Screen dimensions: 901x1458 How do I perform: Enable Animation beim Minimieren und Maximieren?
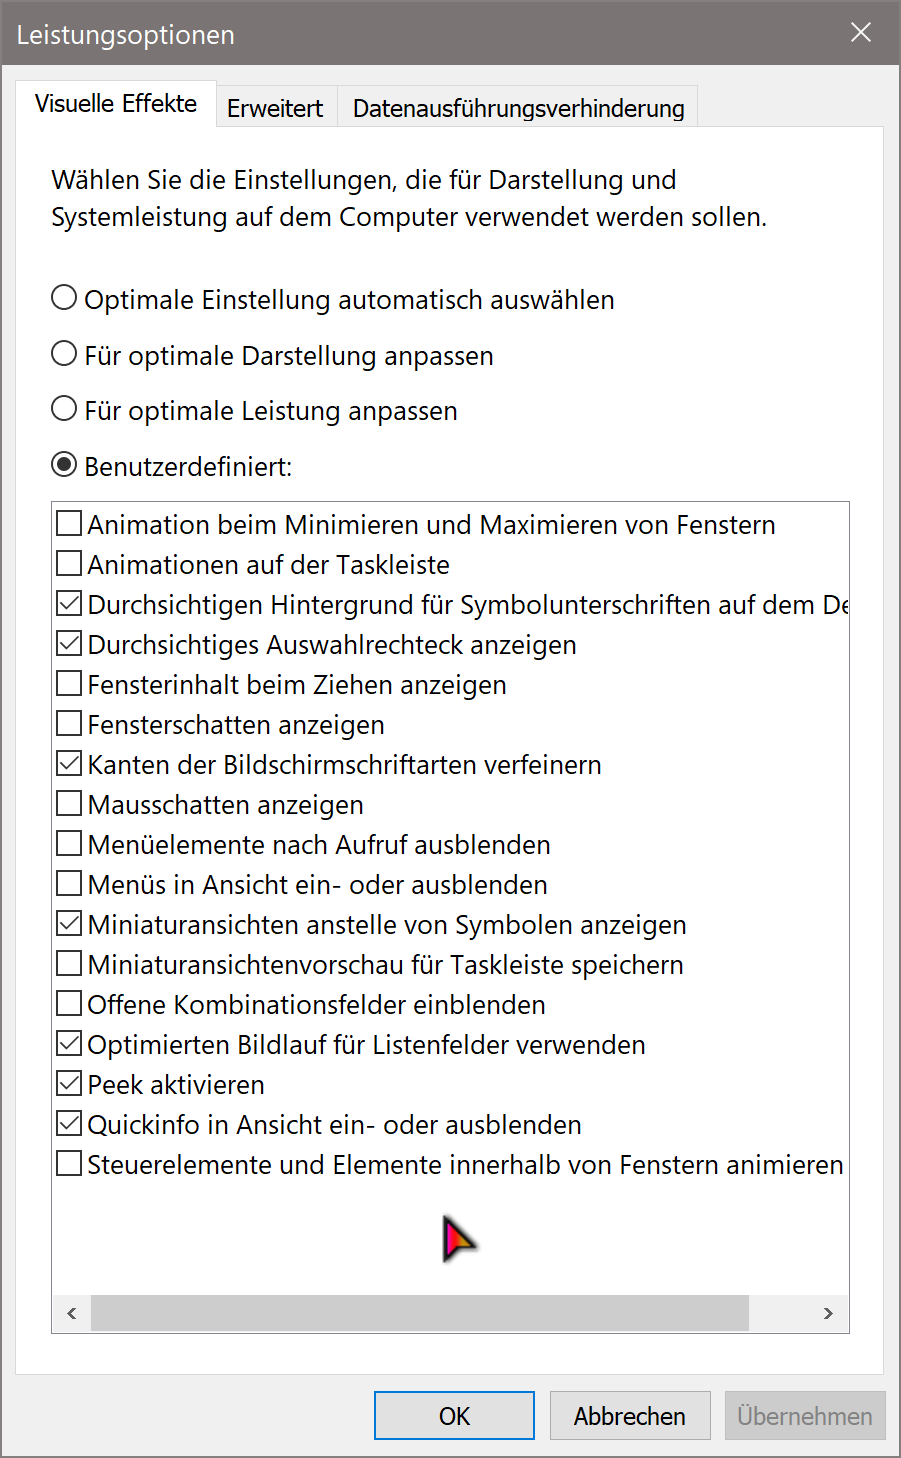[x=69, y=524]
